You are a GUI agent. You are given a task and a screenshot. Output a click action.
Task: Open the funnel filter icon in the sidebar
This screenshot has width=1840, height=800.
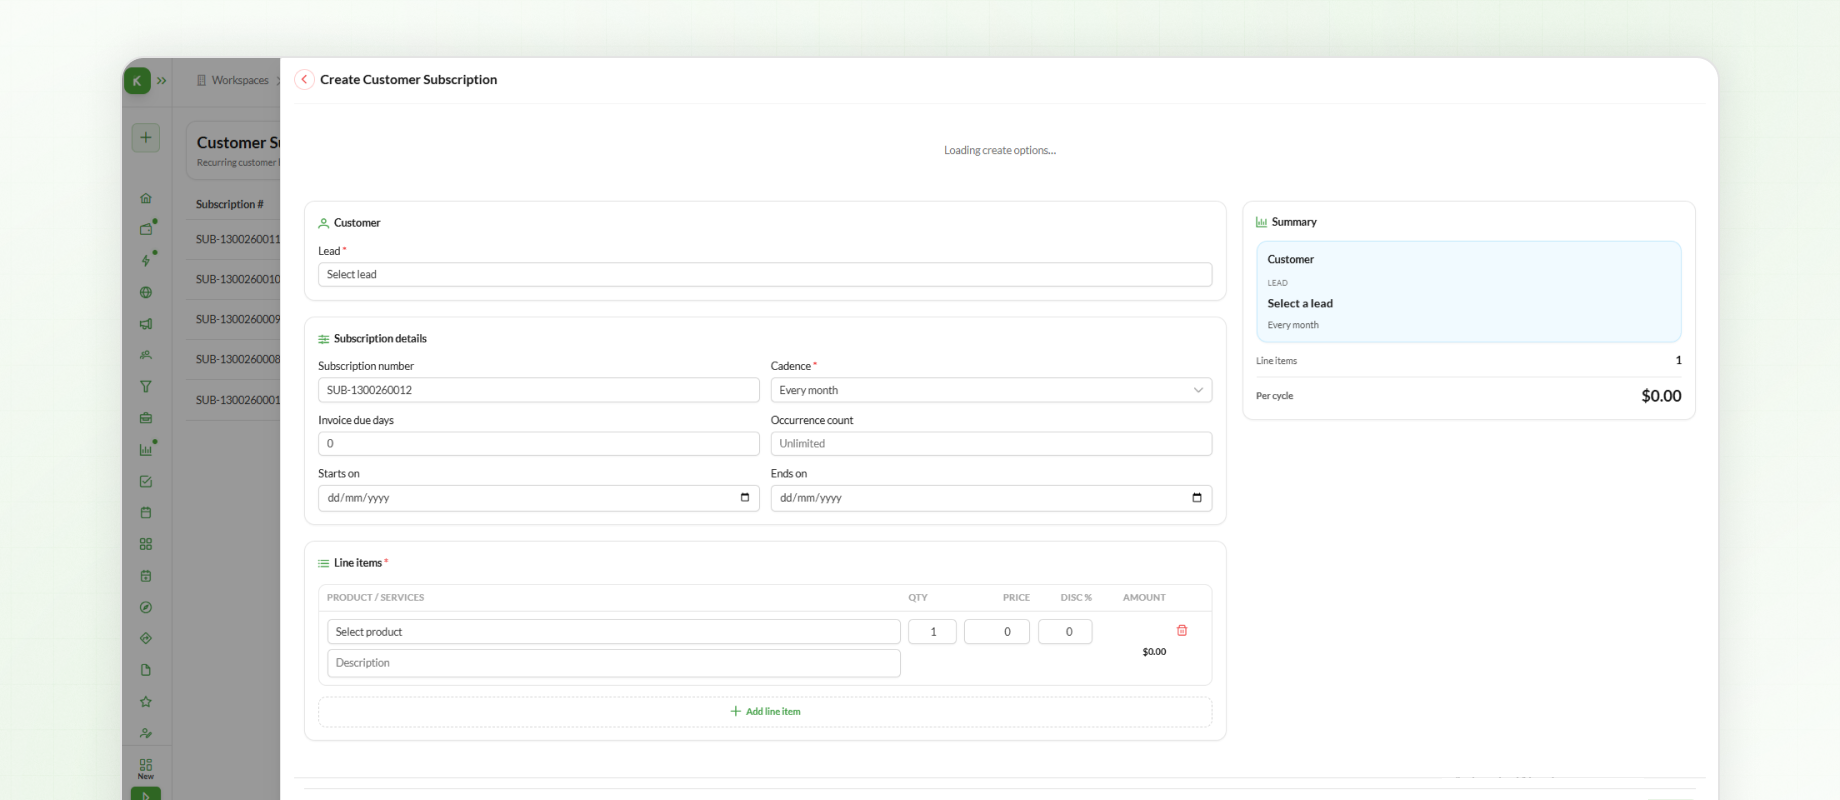pyautogui.click(x=146, y=387)
